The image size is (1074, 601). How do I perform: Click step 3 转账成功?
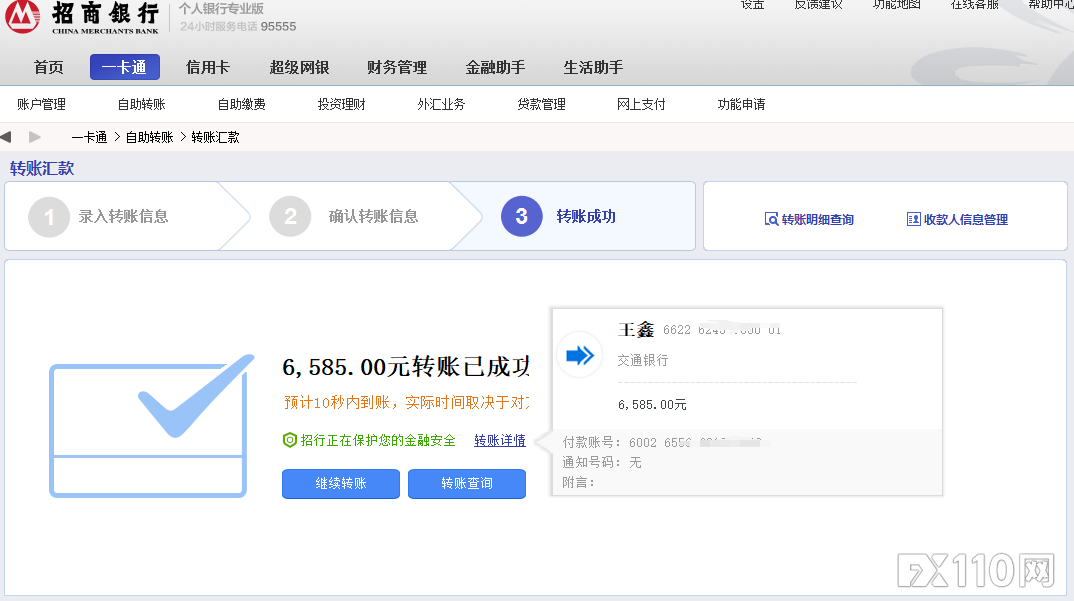tap(559, 217)
